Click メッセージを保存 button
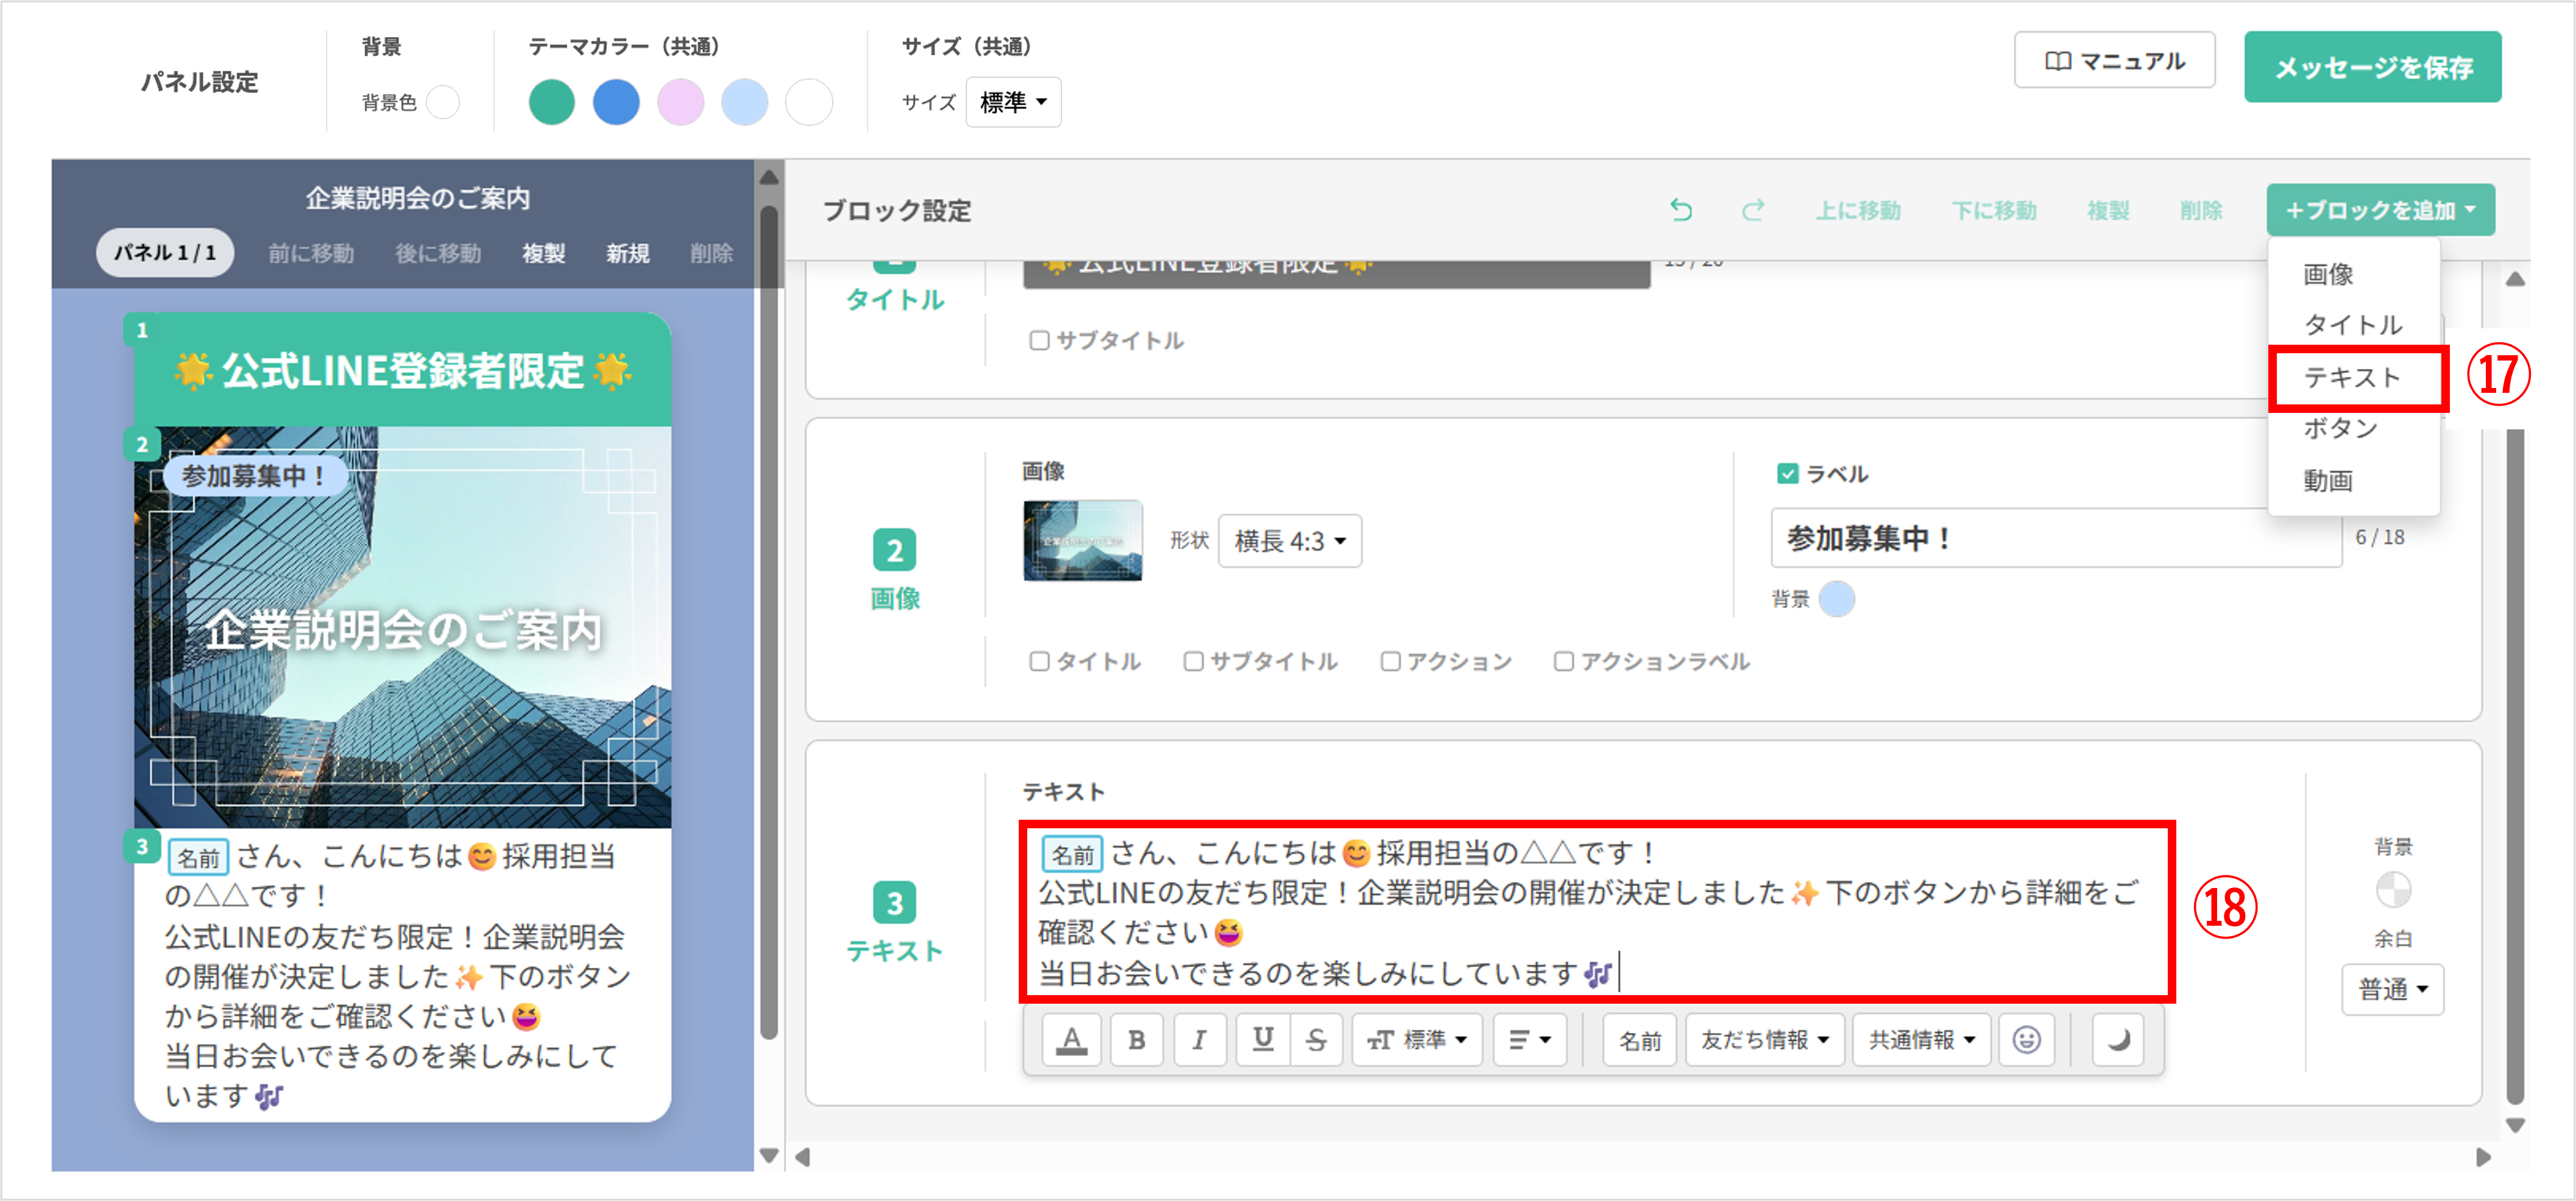2576x1201 pixels. pyautogui.click(x=2372, y=67)
